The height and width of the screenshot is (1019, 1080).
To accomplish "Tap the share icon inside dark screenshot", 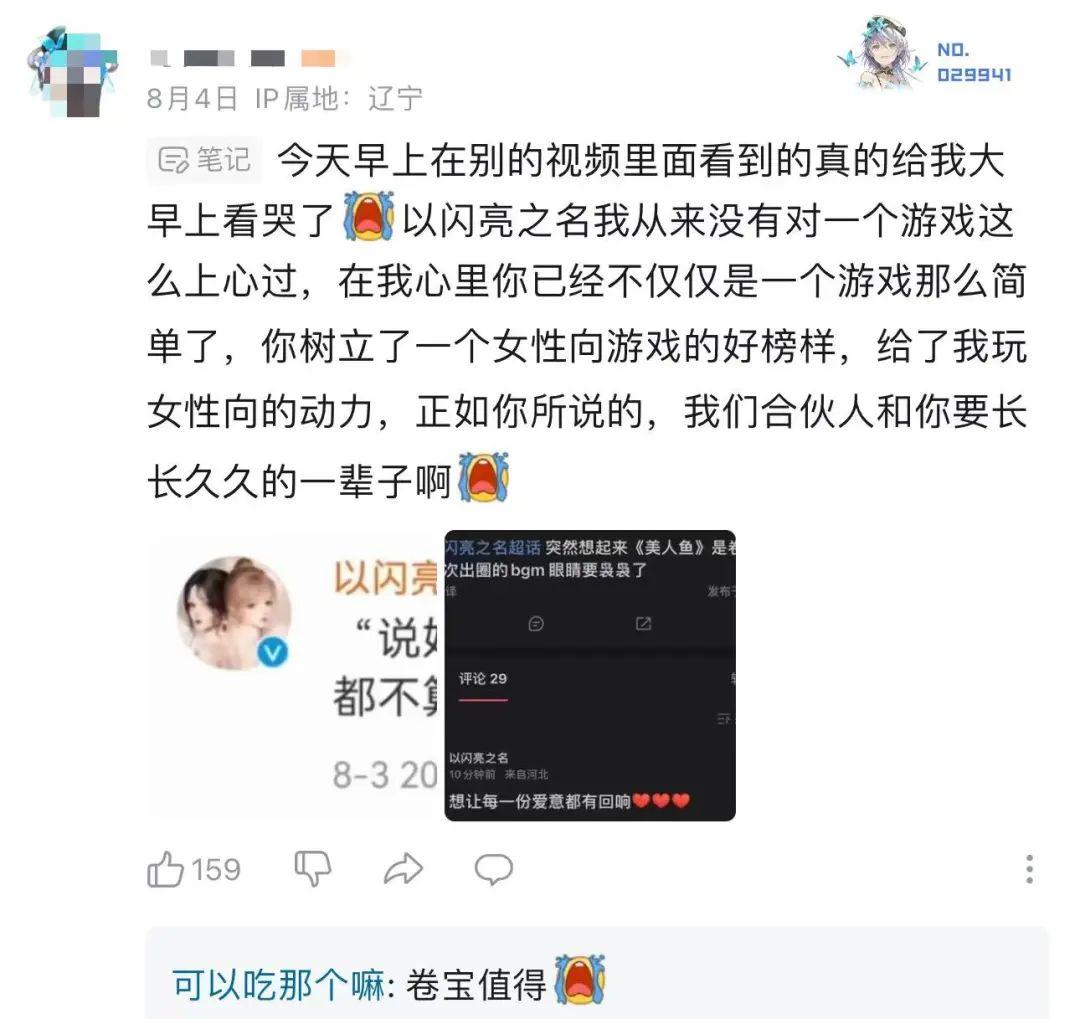I will 643,624.
